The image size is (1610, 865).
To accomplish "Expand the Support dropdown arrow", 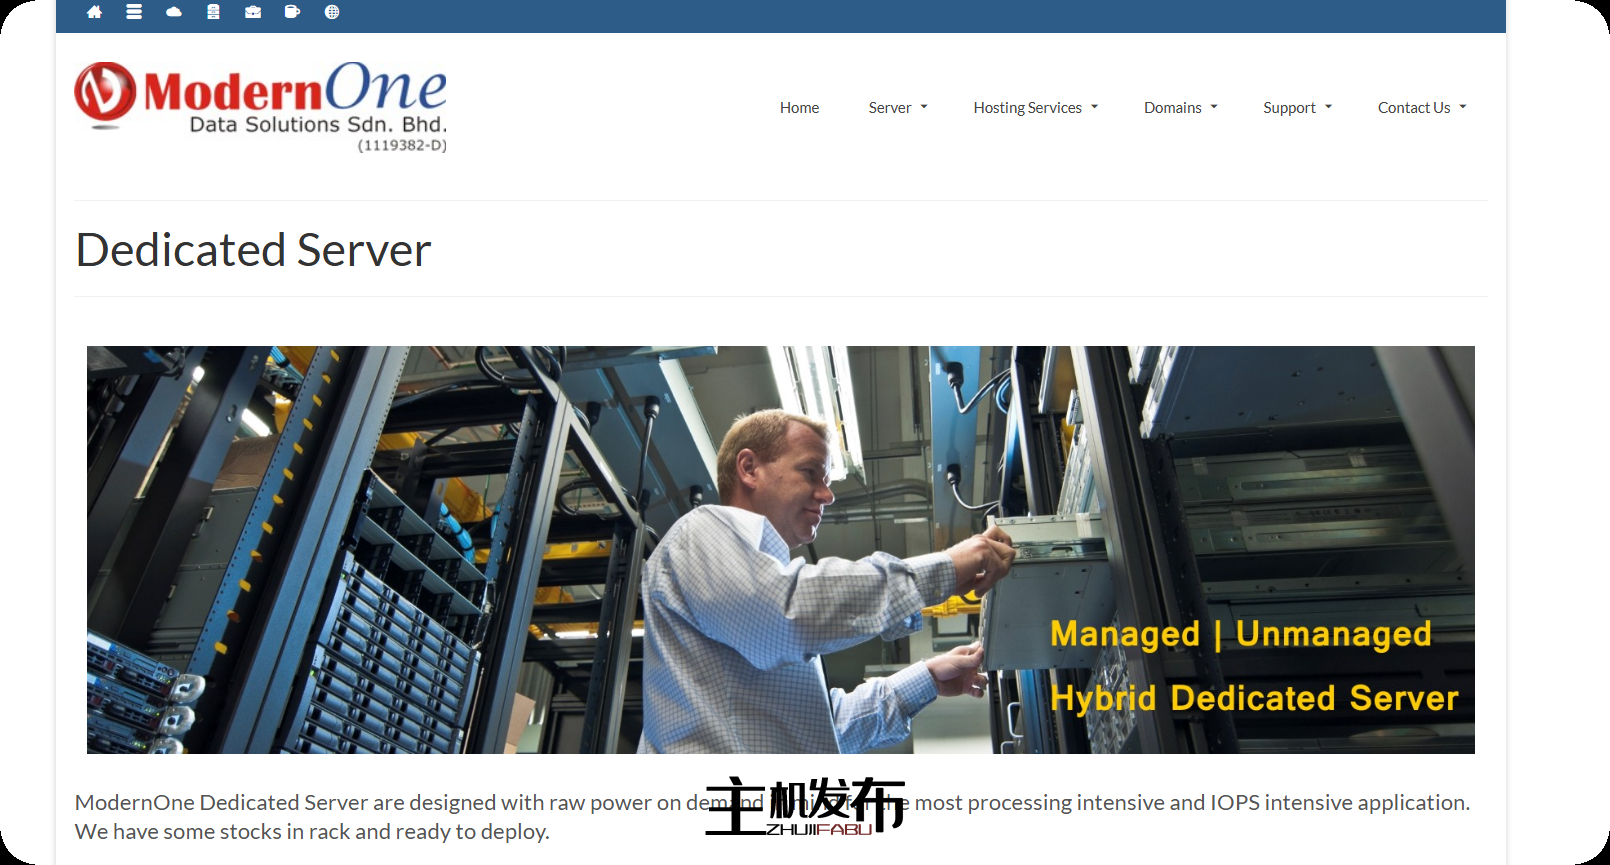I will pyautogui.click(x=1329, y=107).
